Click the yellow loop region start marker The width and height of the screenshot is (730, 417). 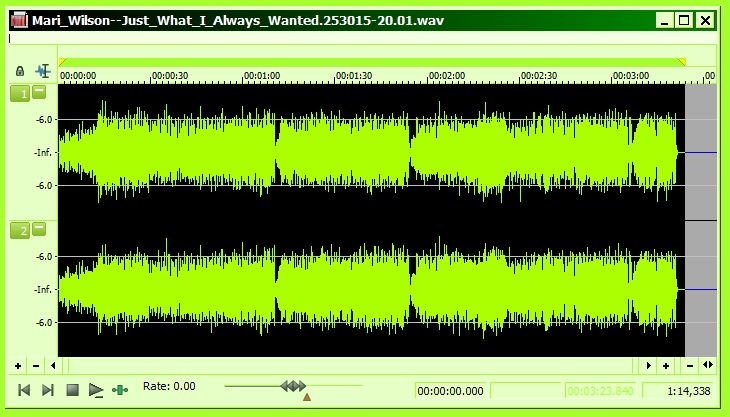pos(62,62)
